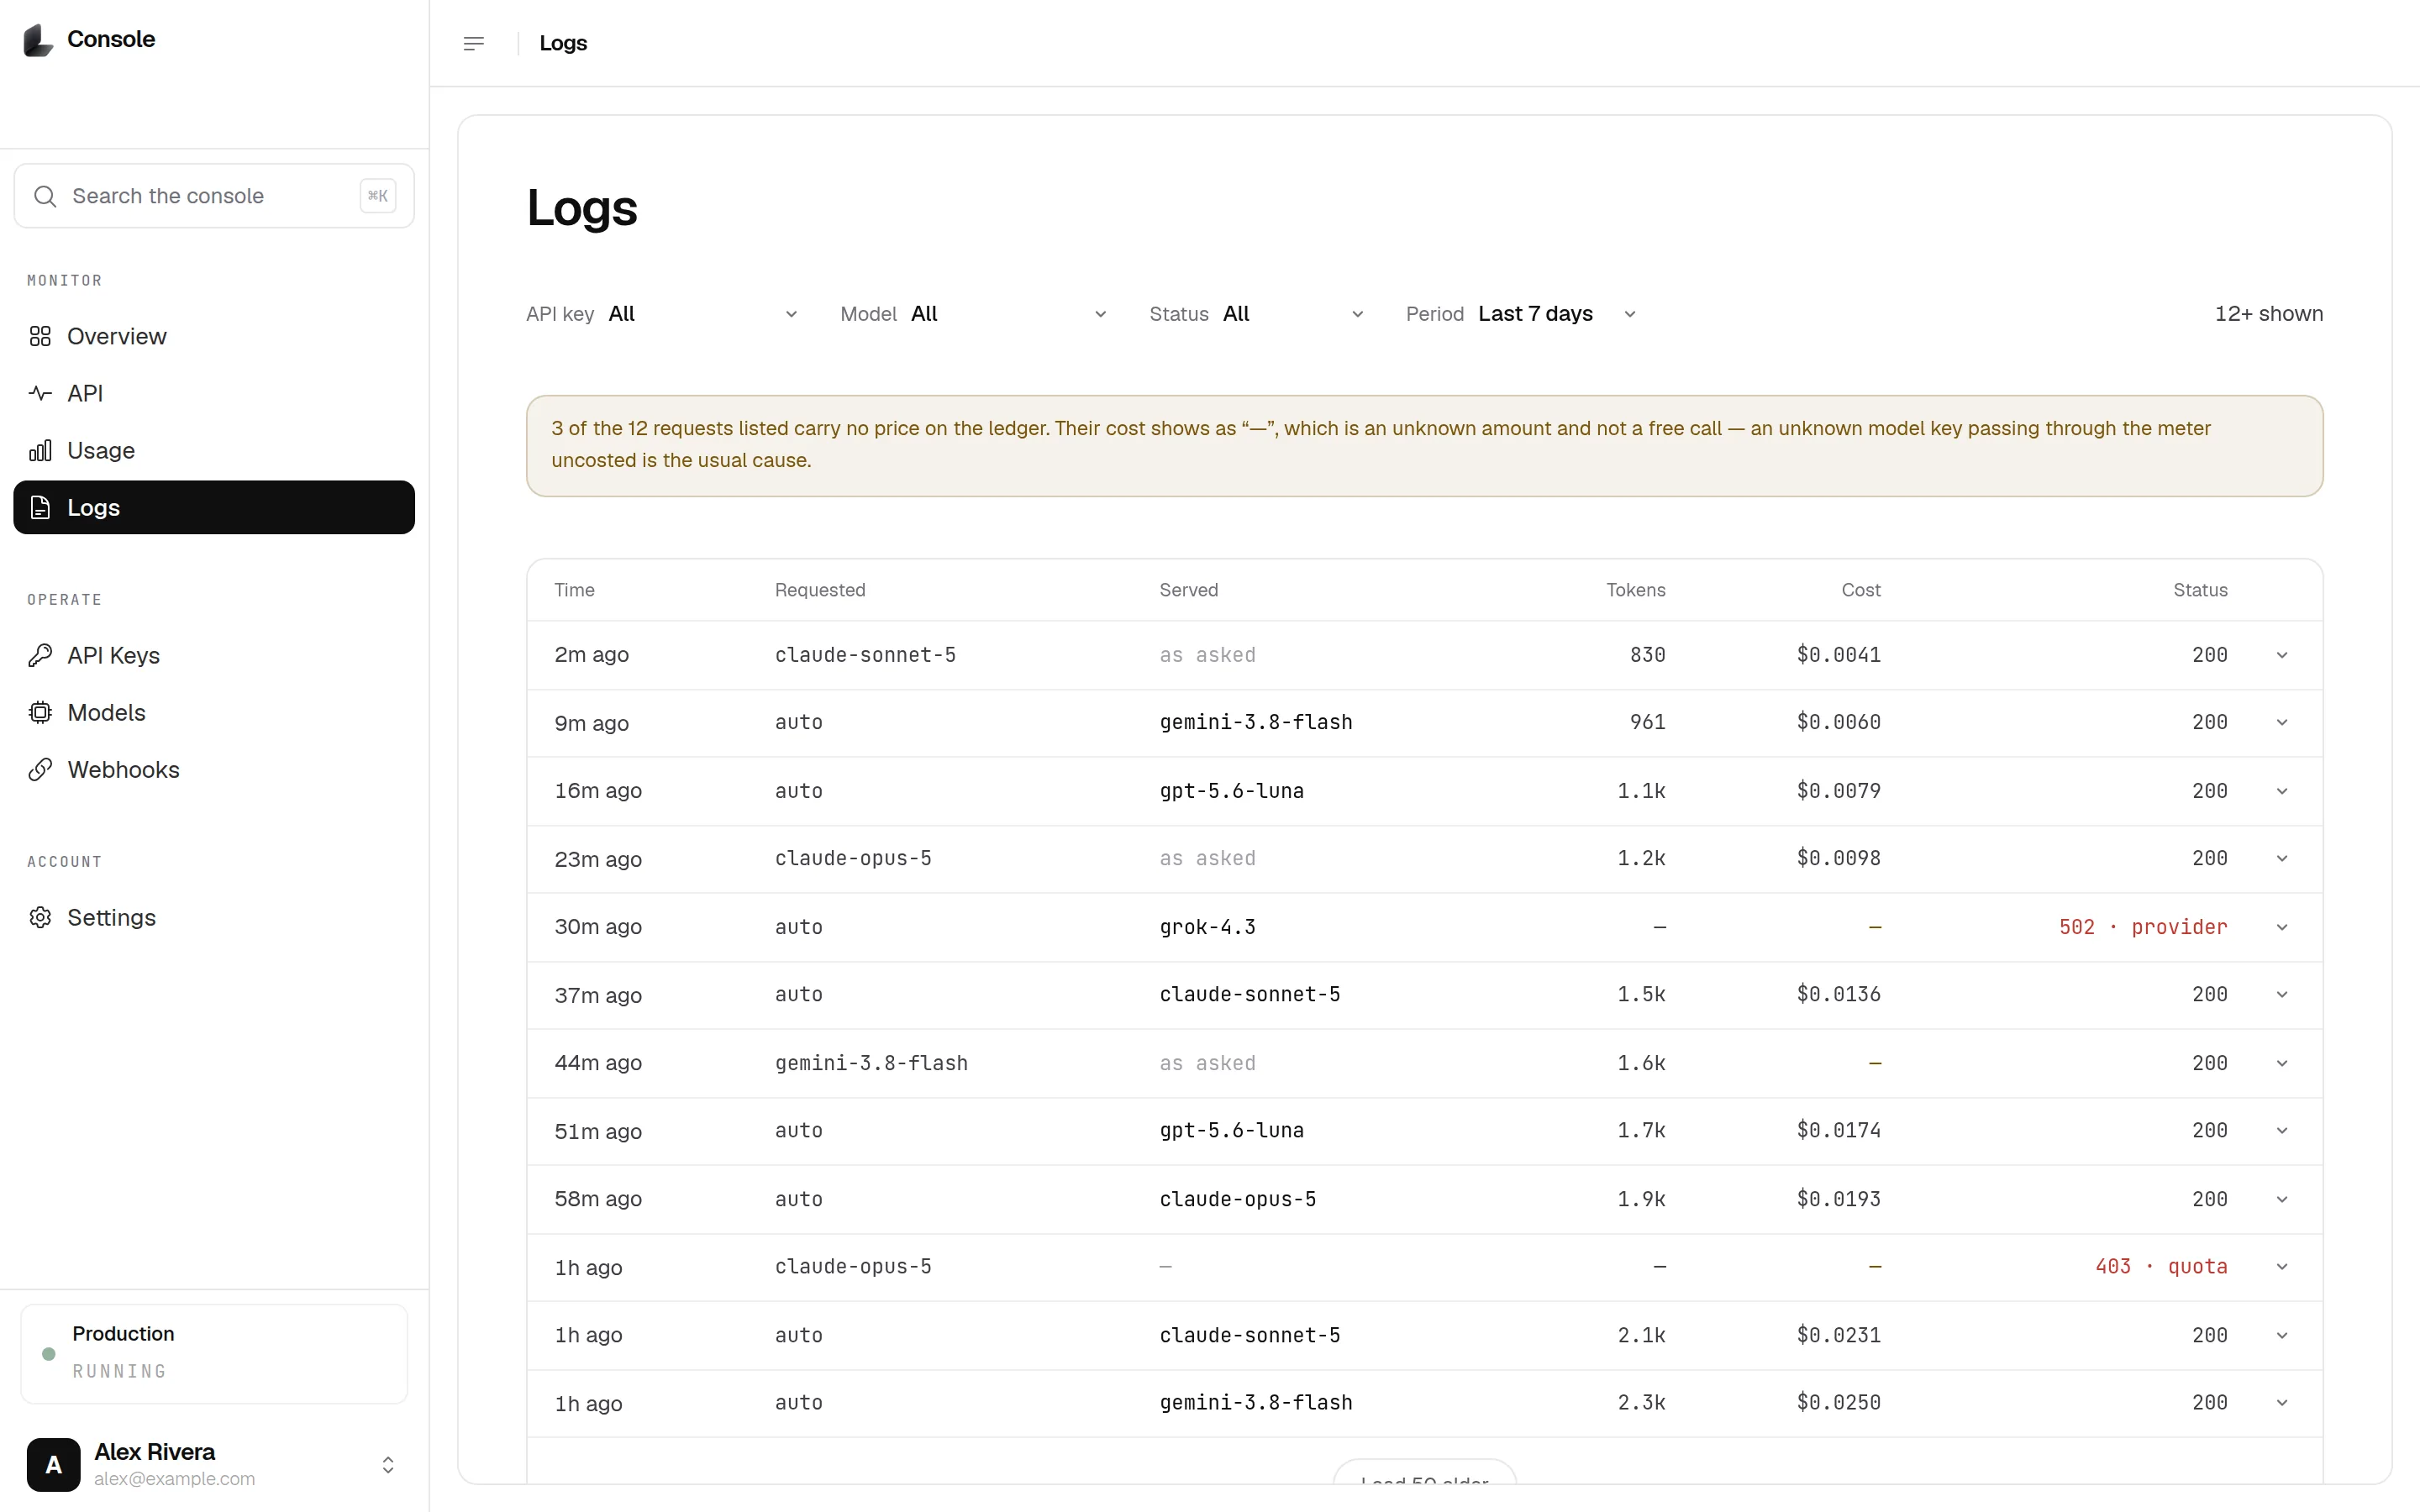
Task: Expand the account switcher chevrons
Action: point(388,1465)
